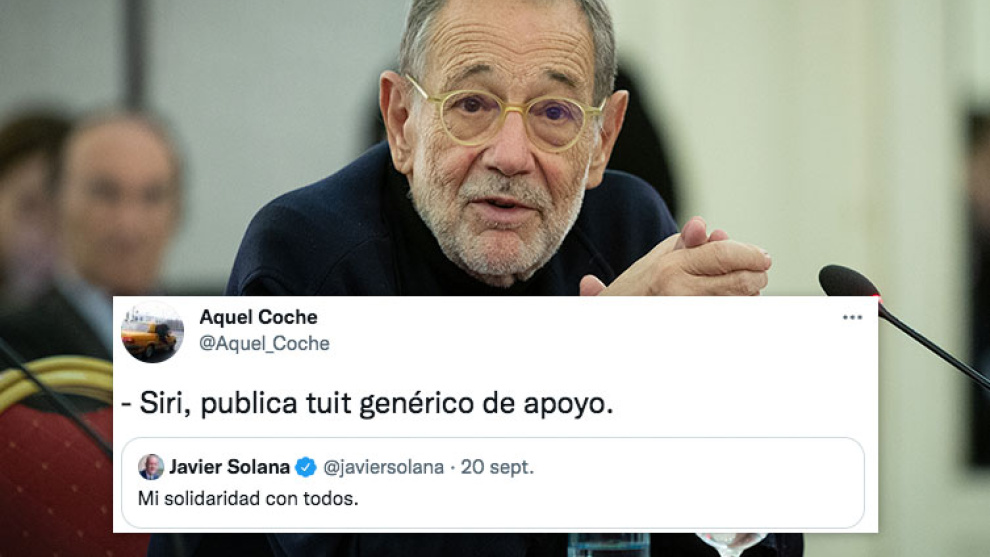Visit the @javiersolana handle

point(383,467)
